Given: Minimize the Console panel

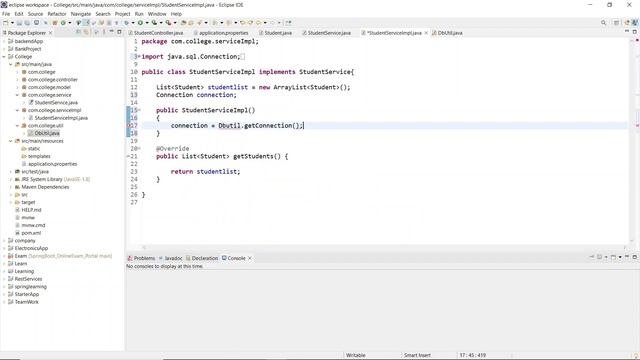Looking at the screenshot, I should point(627,257).
